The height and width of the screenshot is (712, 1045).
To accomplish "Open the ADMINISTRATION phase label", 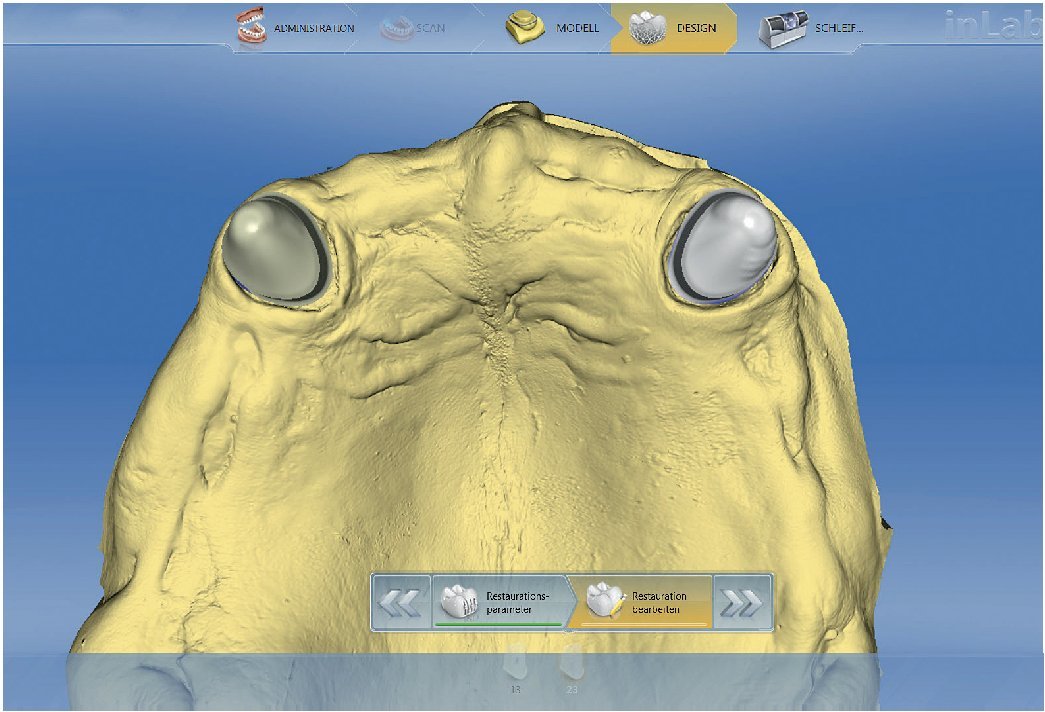I will tap(314, 28).
